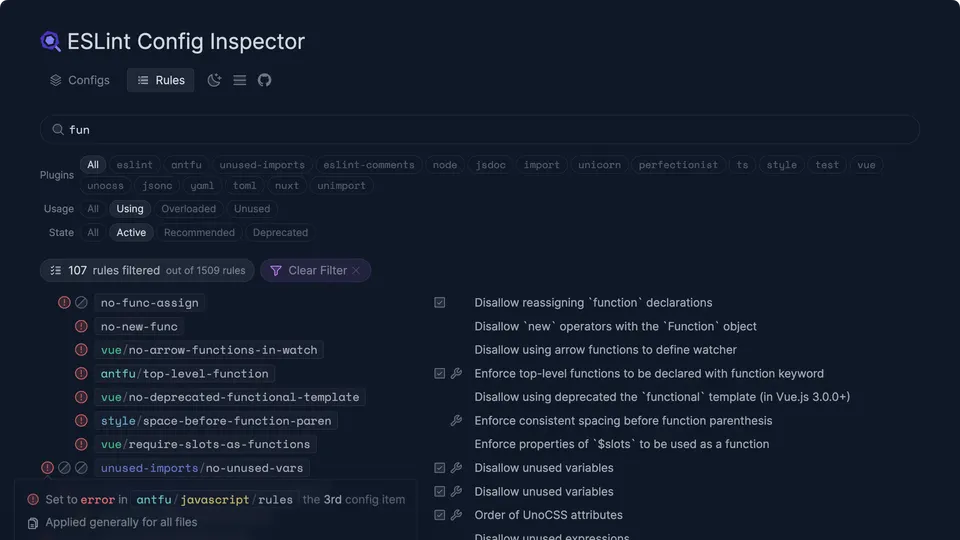Filter plugins by unused-imports
The height and width of the screenshot is (540, 960).
262,165
